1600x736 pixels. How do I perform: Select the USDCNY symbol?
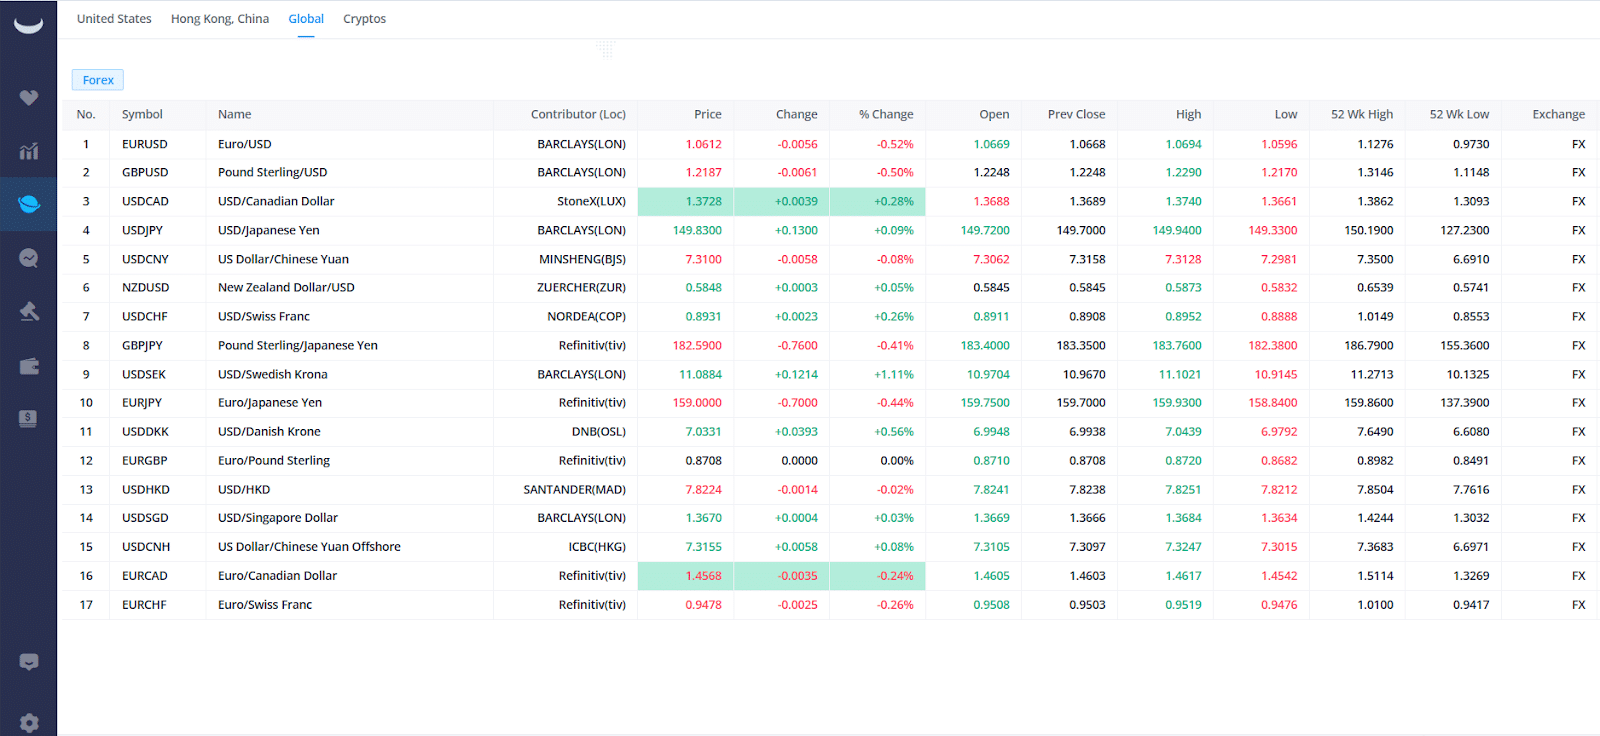[145, 260]
